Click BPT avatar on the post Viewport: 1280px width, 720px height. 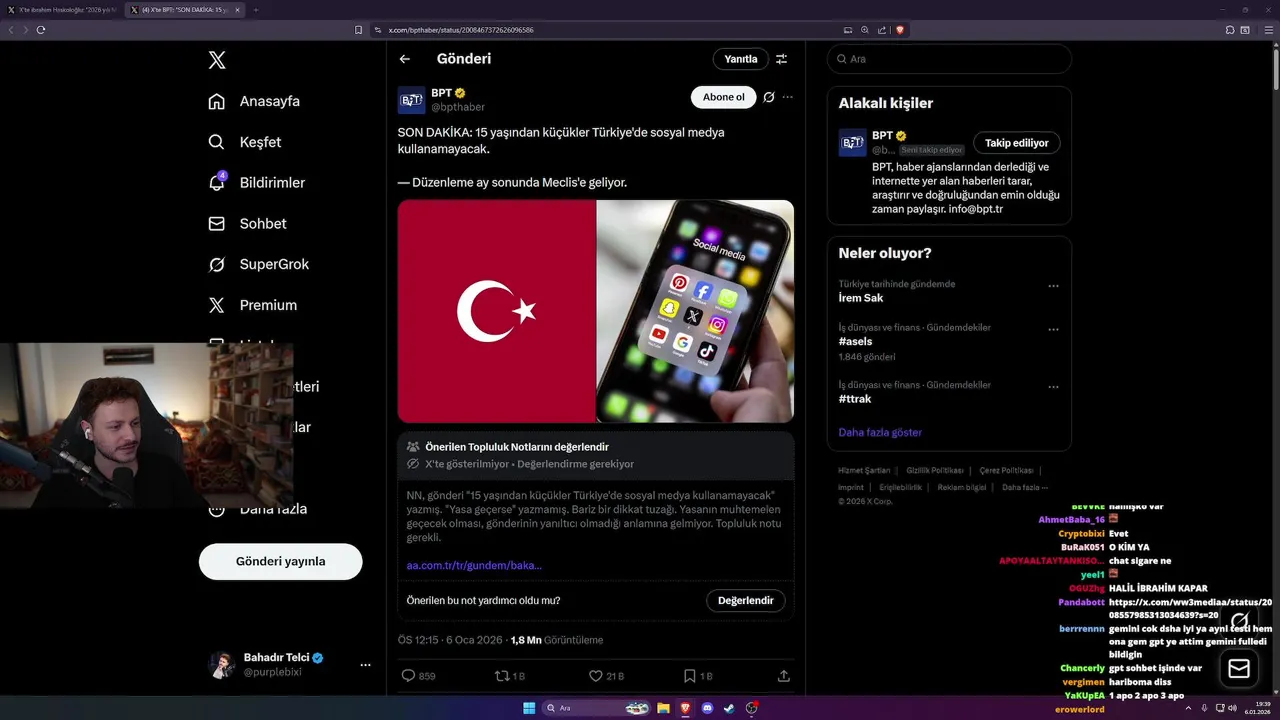(412, 100)
